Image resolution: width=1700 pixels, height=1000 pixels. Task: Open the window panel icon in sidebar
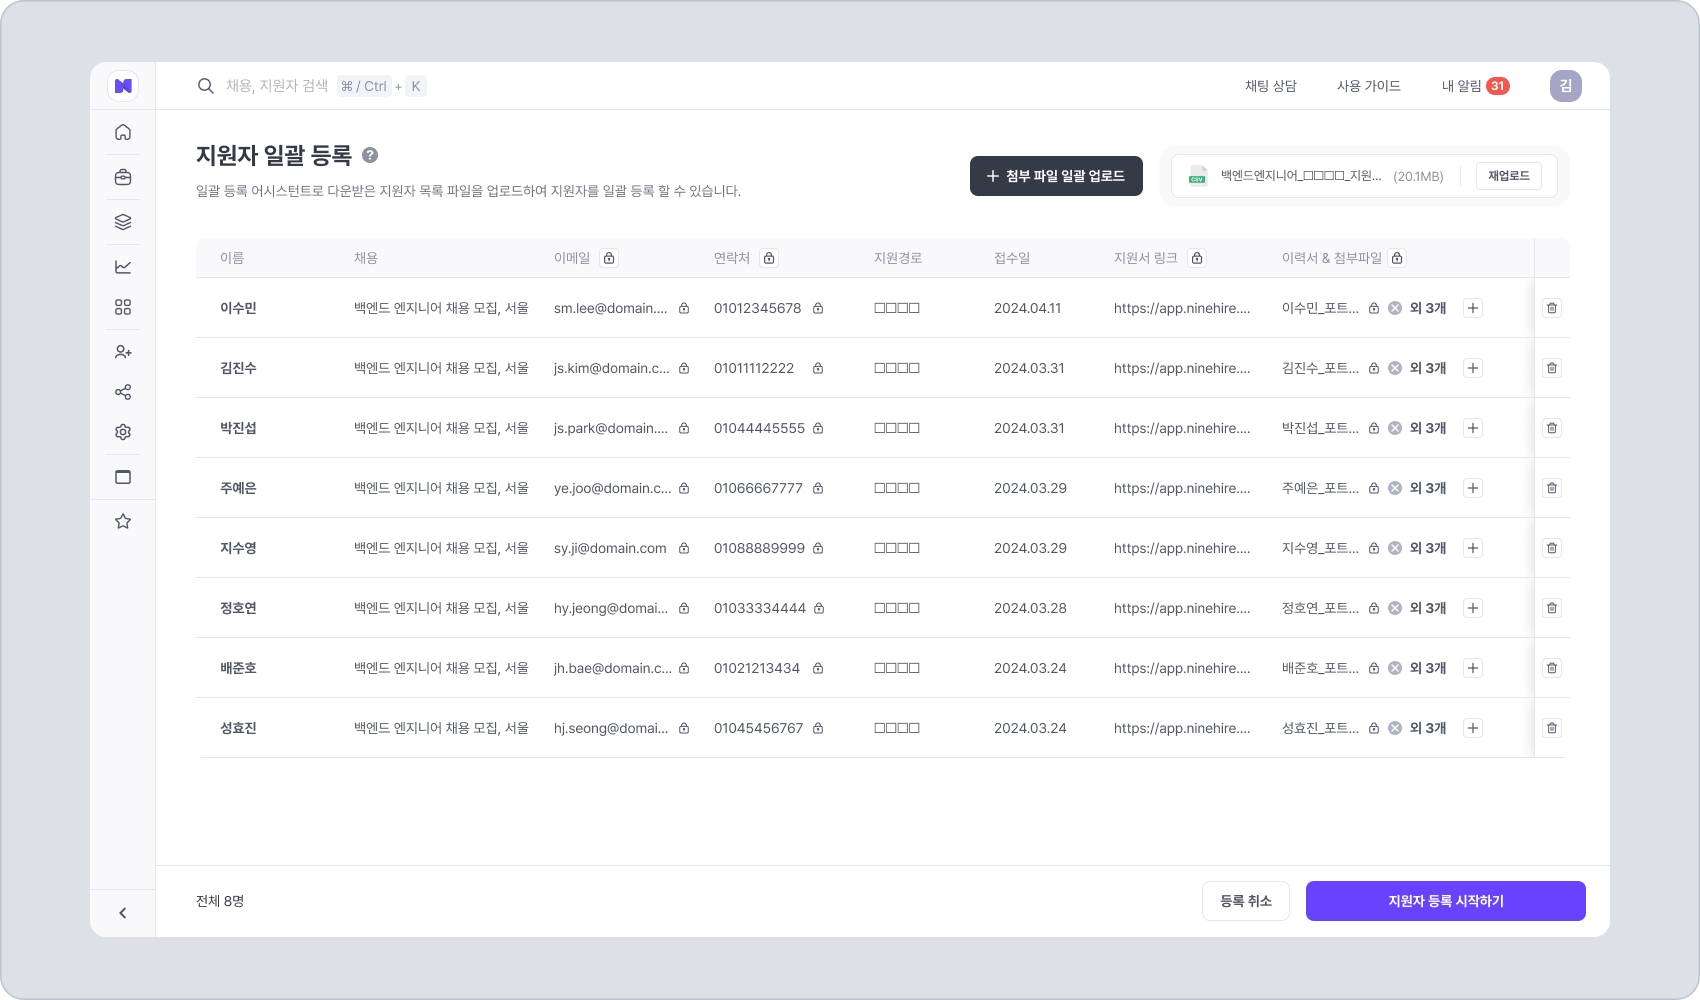point(123,477)
